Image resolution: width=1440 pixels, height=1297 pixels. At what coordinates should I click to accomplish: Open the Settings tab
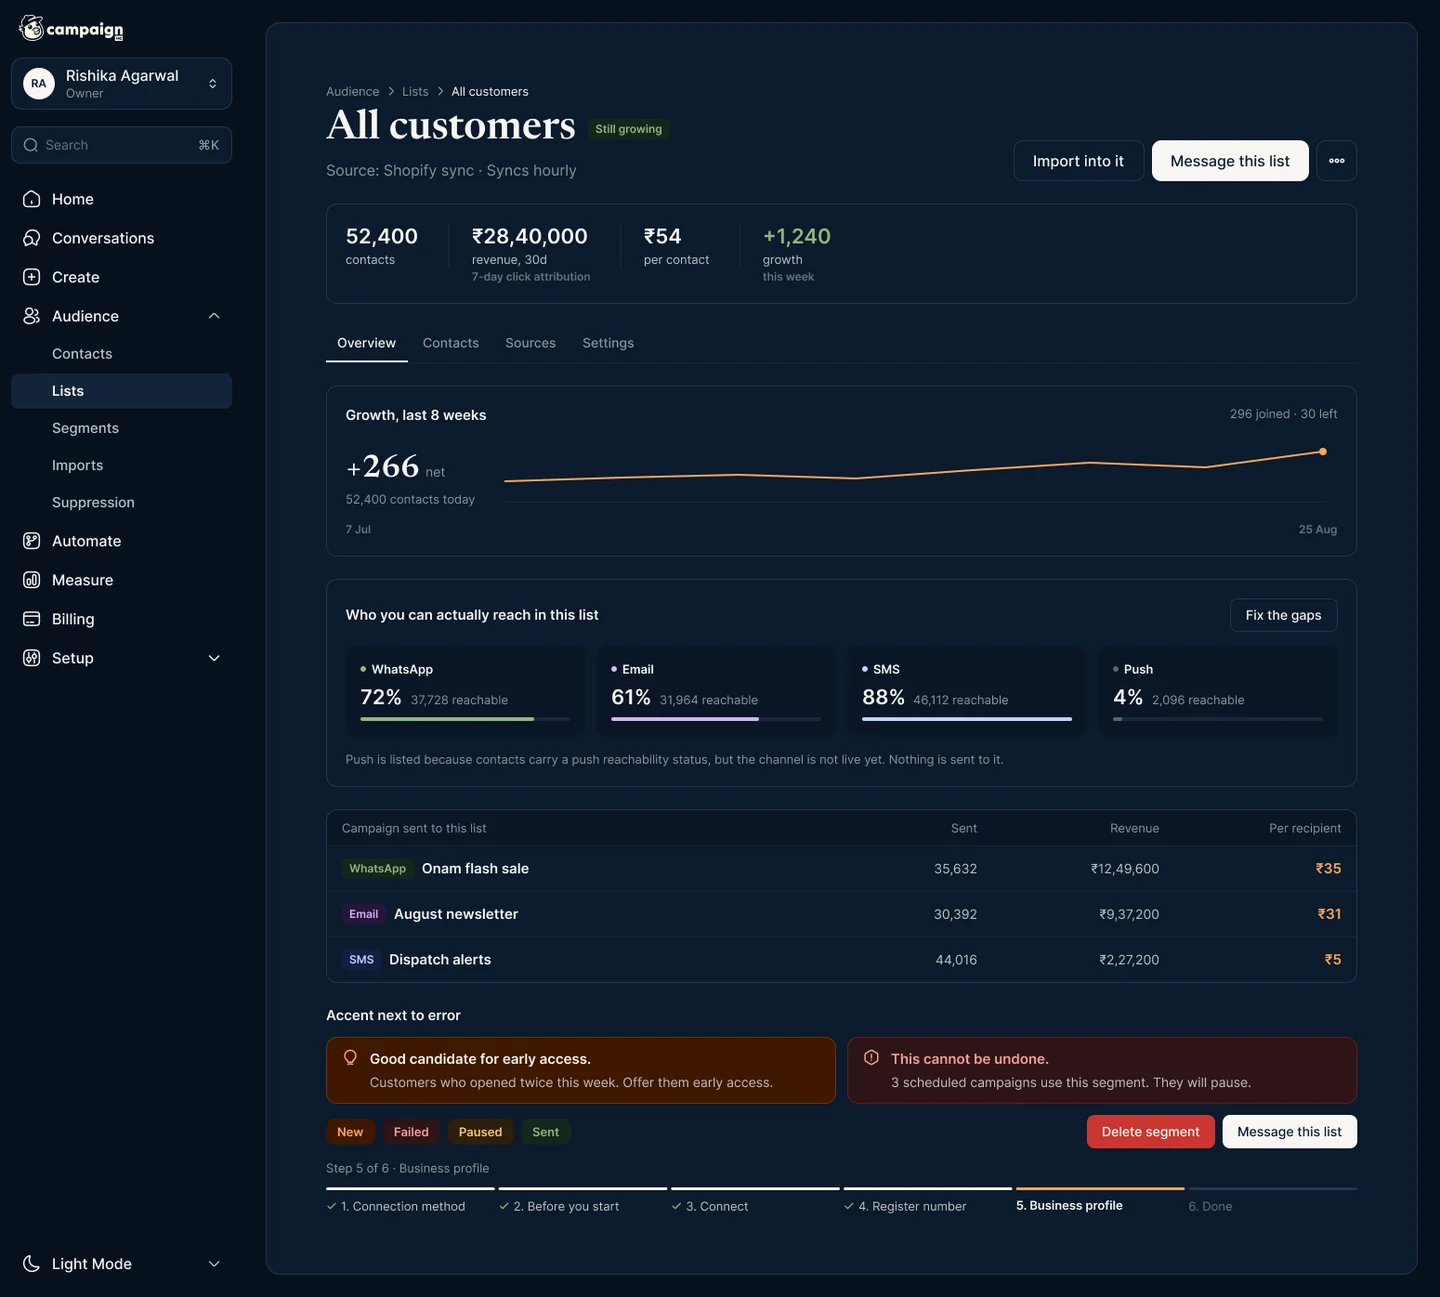608,343
